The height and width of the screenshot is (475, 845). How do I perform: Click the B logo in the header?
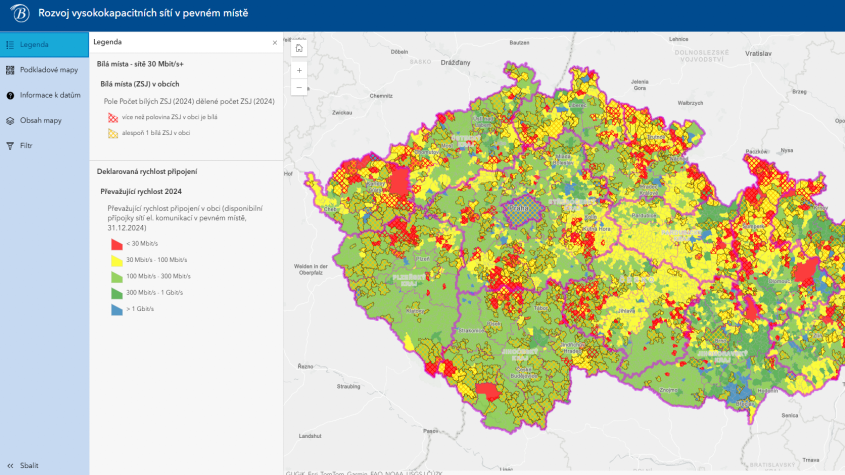click(19, 14)
